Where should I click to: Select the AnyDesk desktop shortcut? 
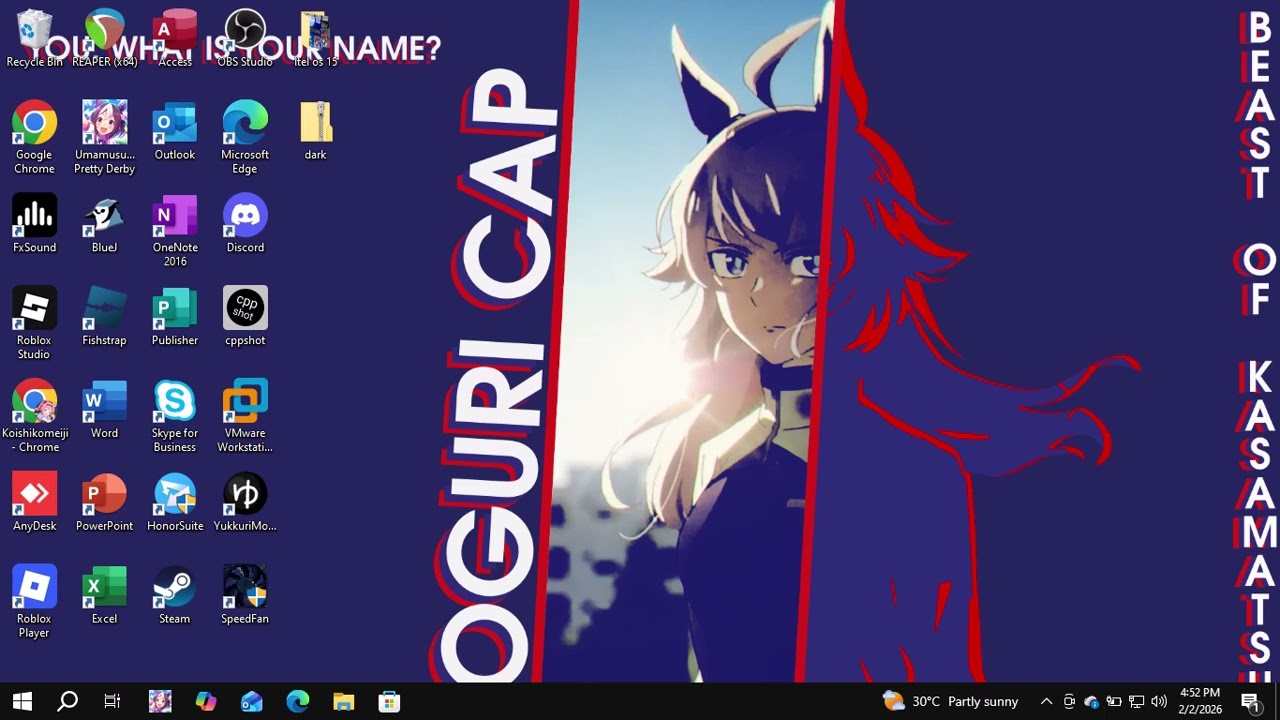pyautogui.click(x=34, y=502)
